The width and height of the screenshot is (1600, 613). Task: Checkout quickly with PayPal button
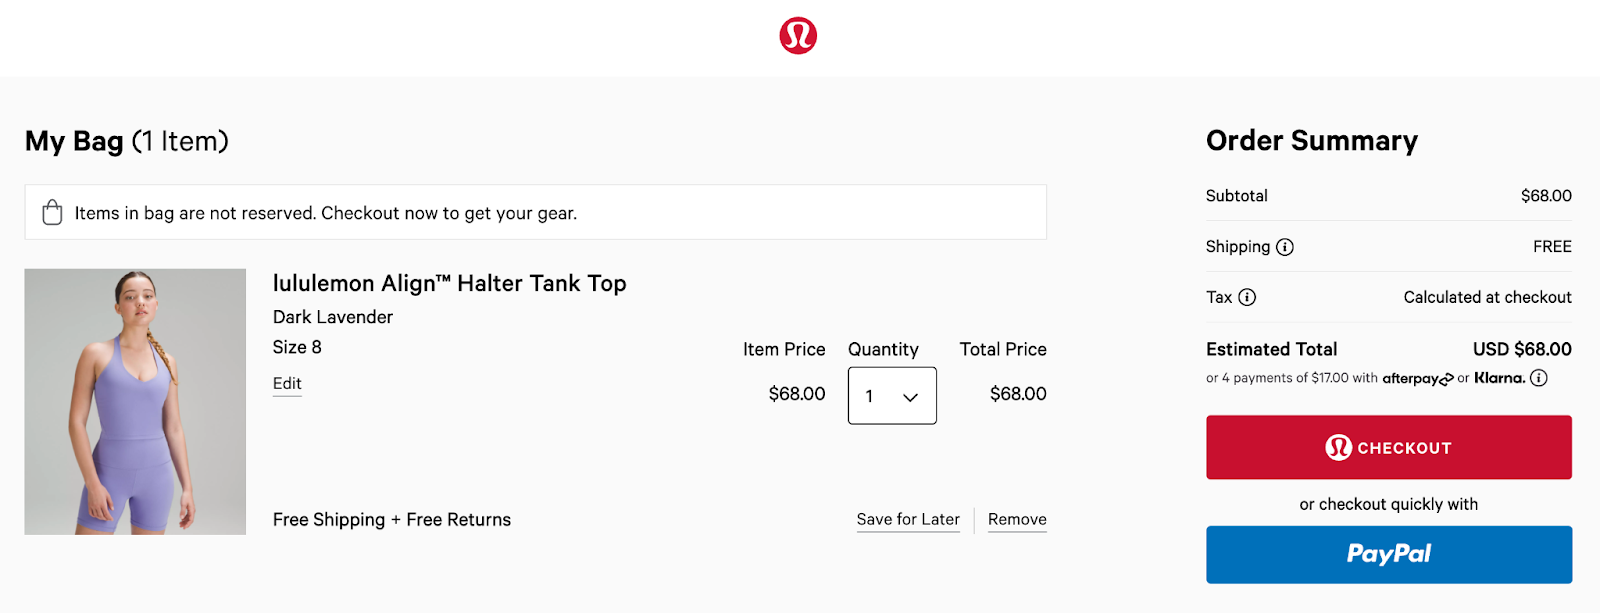(1388, 554)
